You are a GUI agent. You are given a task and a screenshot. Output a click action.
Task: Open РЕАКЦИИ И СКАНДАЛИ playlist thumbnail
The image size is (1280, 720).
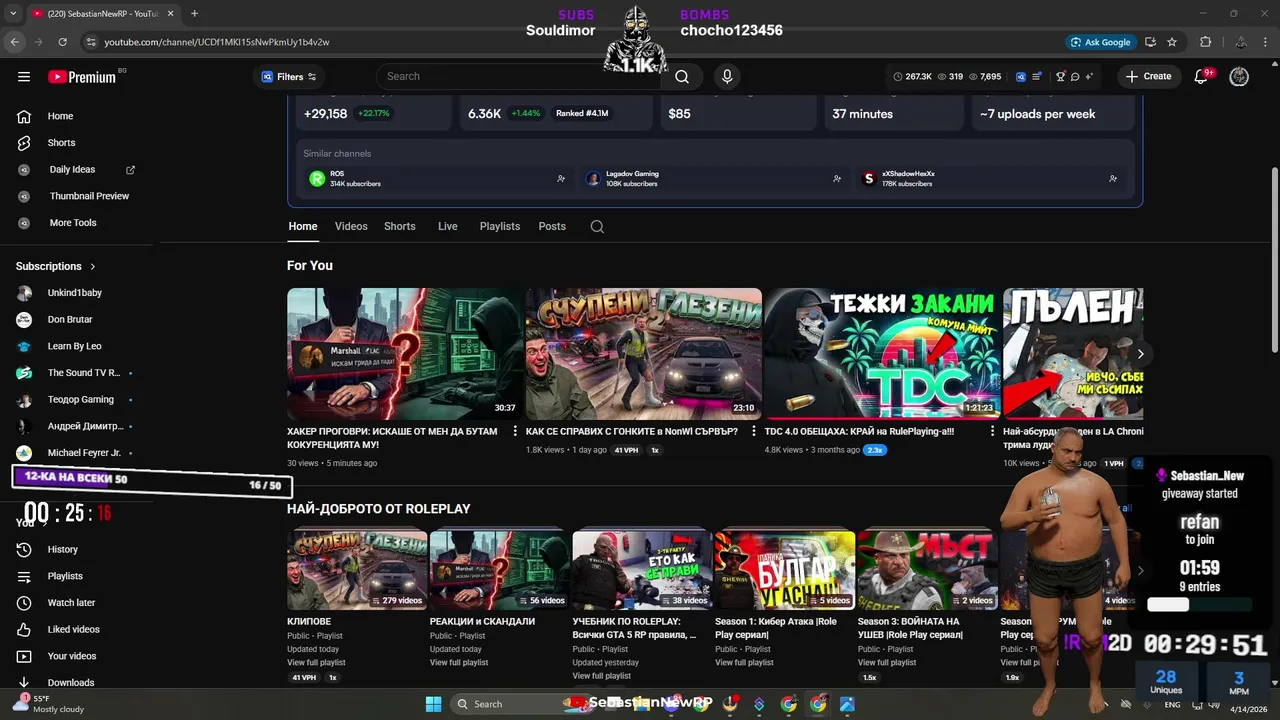click(x=499, y=570)
